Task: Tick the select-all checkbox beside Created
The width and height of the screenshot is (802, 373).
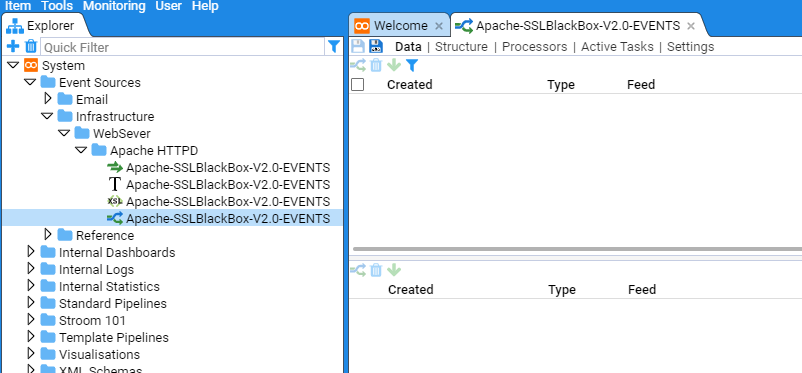Action: coord(358,84)
